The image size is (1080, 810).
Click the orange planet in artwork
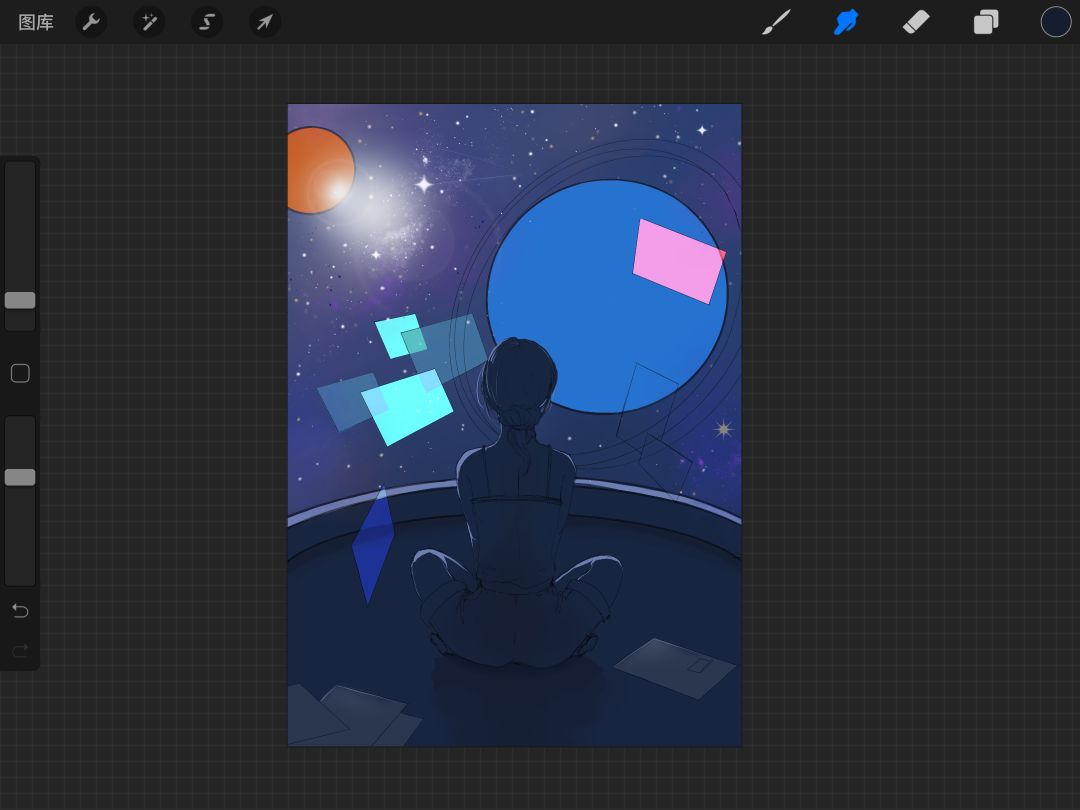click(318, 170)
